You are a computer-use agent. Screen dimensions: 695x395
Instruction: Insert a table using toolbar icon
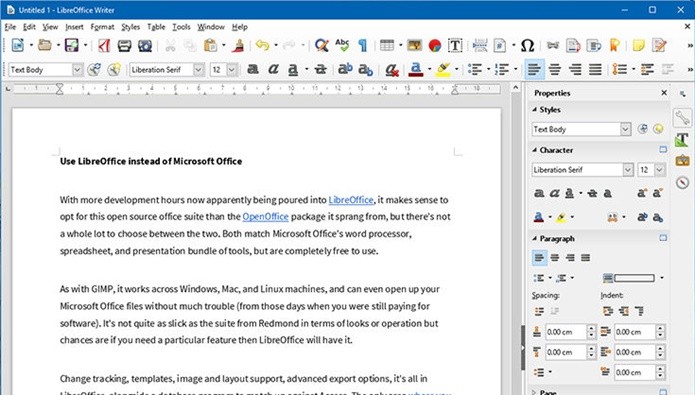387,45
